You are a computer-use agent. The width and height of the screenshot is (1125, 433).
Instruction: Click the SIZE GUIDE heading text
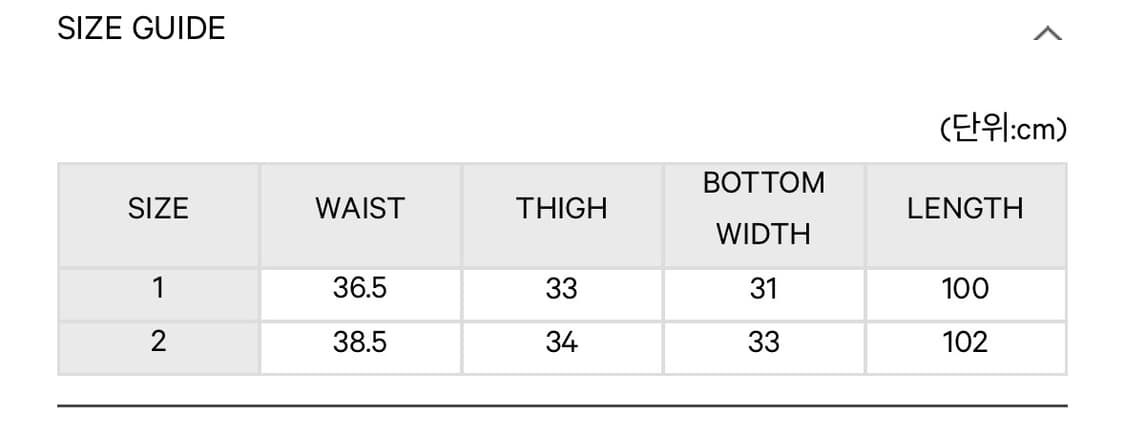tap(141, 29)
